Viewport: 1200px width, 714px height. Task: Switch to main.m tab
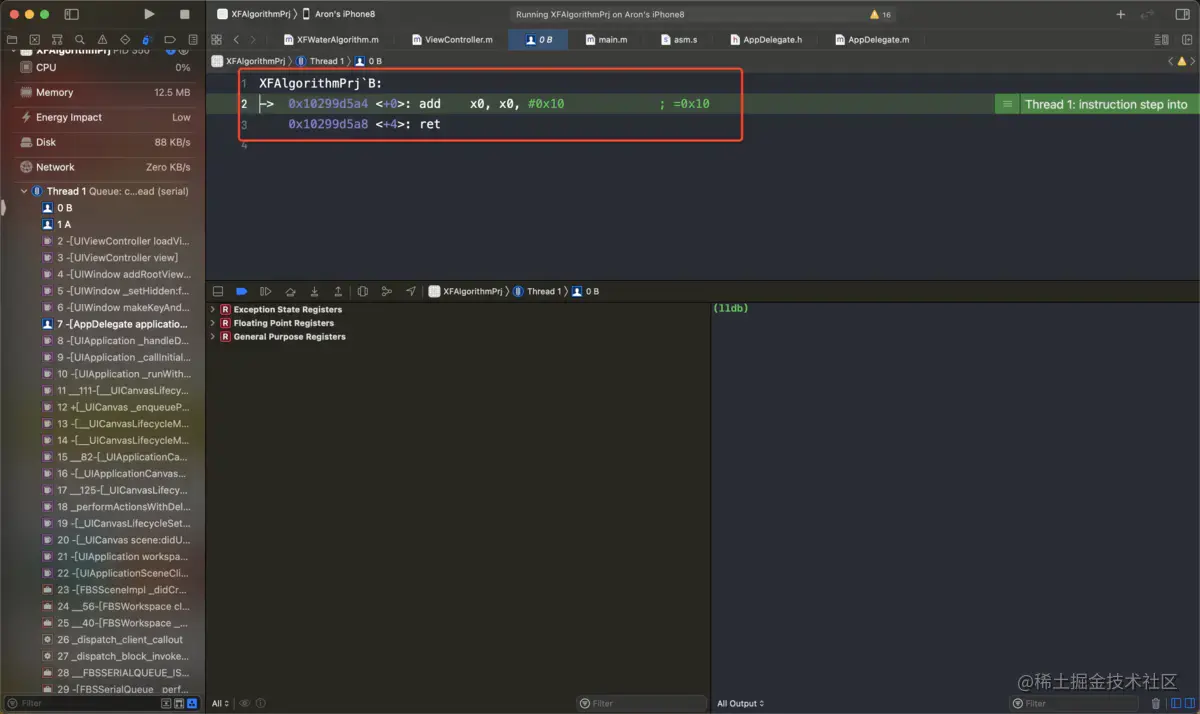pyautogui.click(x=607, y=39)
